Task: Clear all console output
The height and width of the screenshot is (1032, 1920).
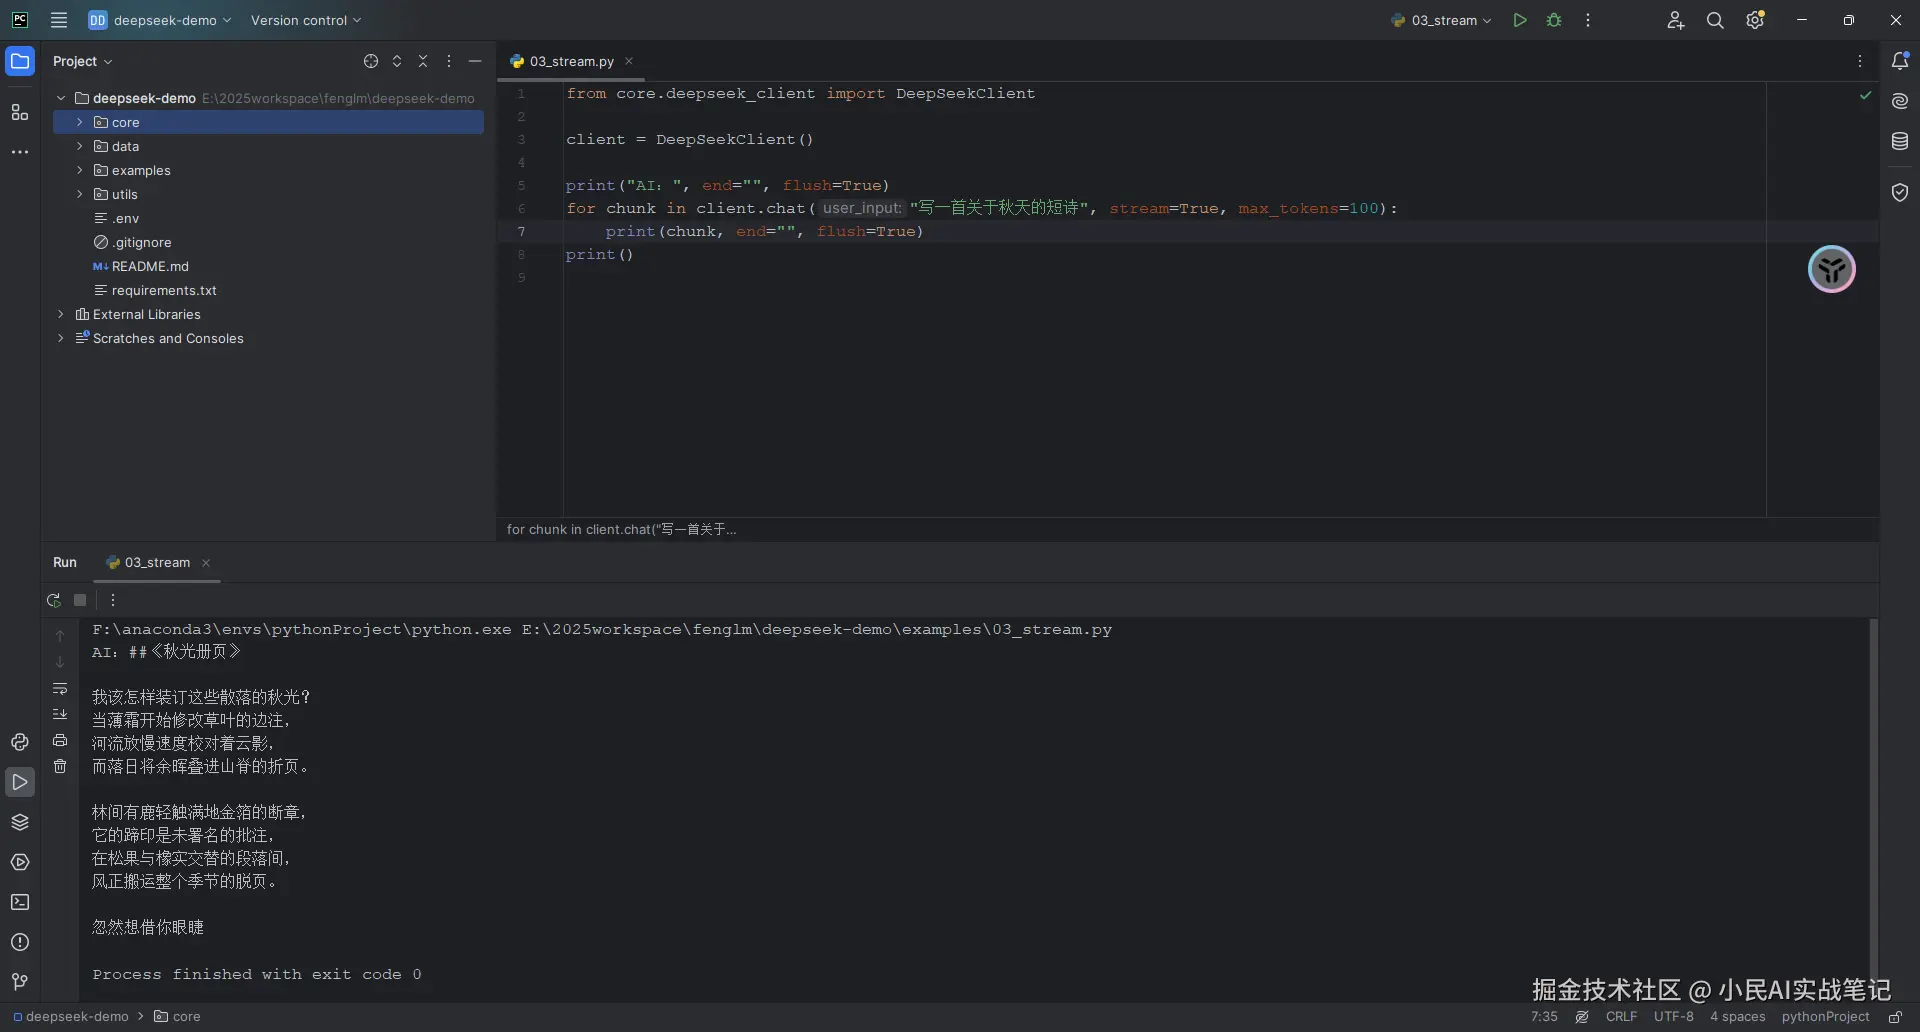Action: click(60, 766)
